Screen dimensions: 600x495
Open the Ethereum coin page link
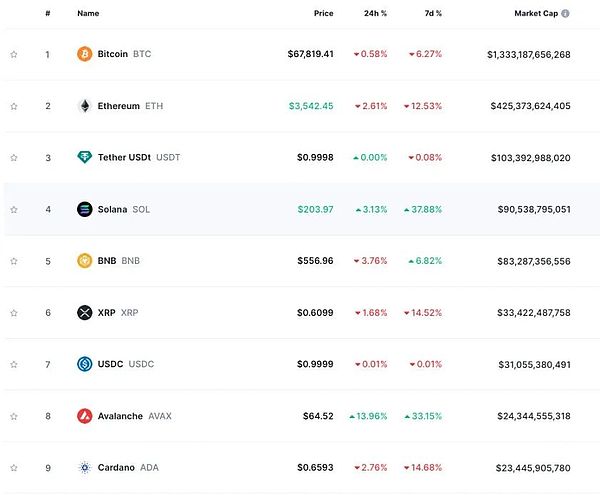119,106
